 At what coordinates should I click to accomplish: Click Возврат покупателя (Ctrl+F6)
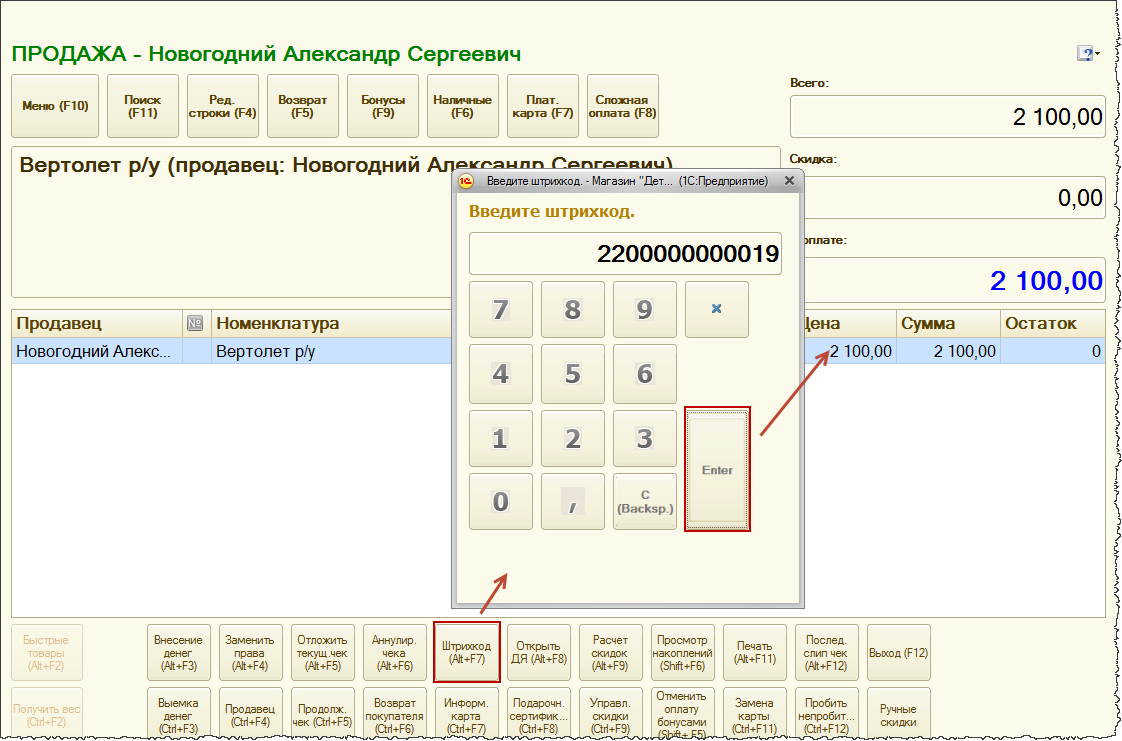tap(394, 715)
